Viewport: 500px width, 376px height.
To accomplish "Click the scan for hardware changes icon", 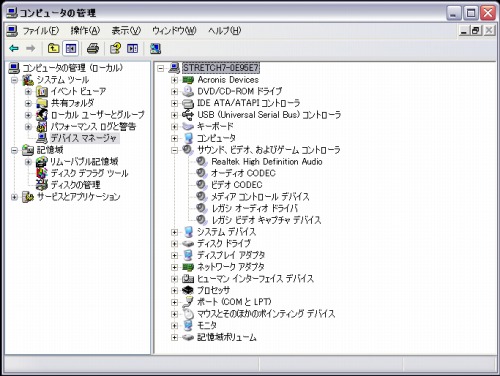I will (155, 49).
